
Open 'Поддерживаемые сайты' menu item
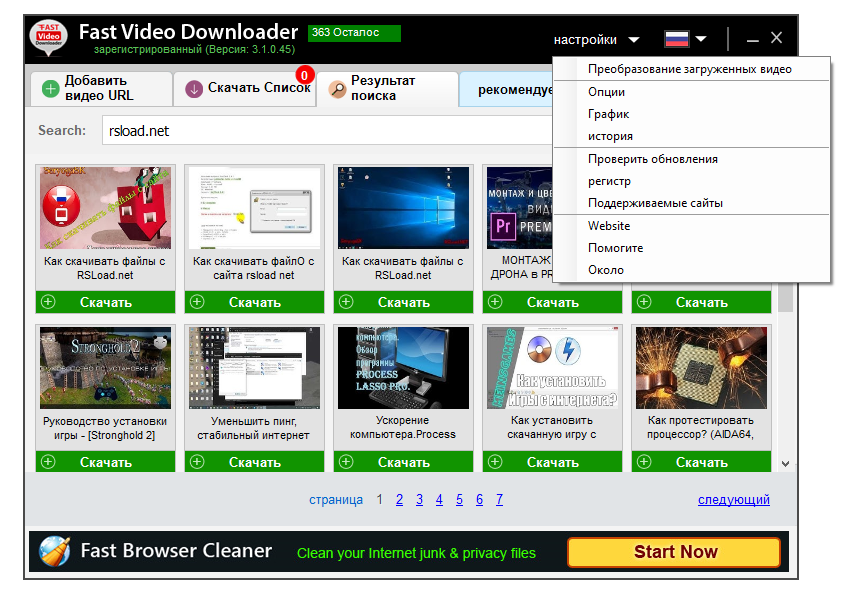[x=691, y=203]
